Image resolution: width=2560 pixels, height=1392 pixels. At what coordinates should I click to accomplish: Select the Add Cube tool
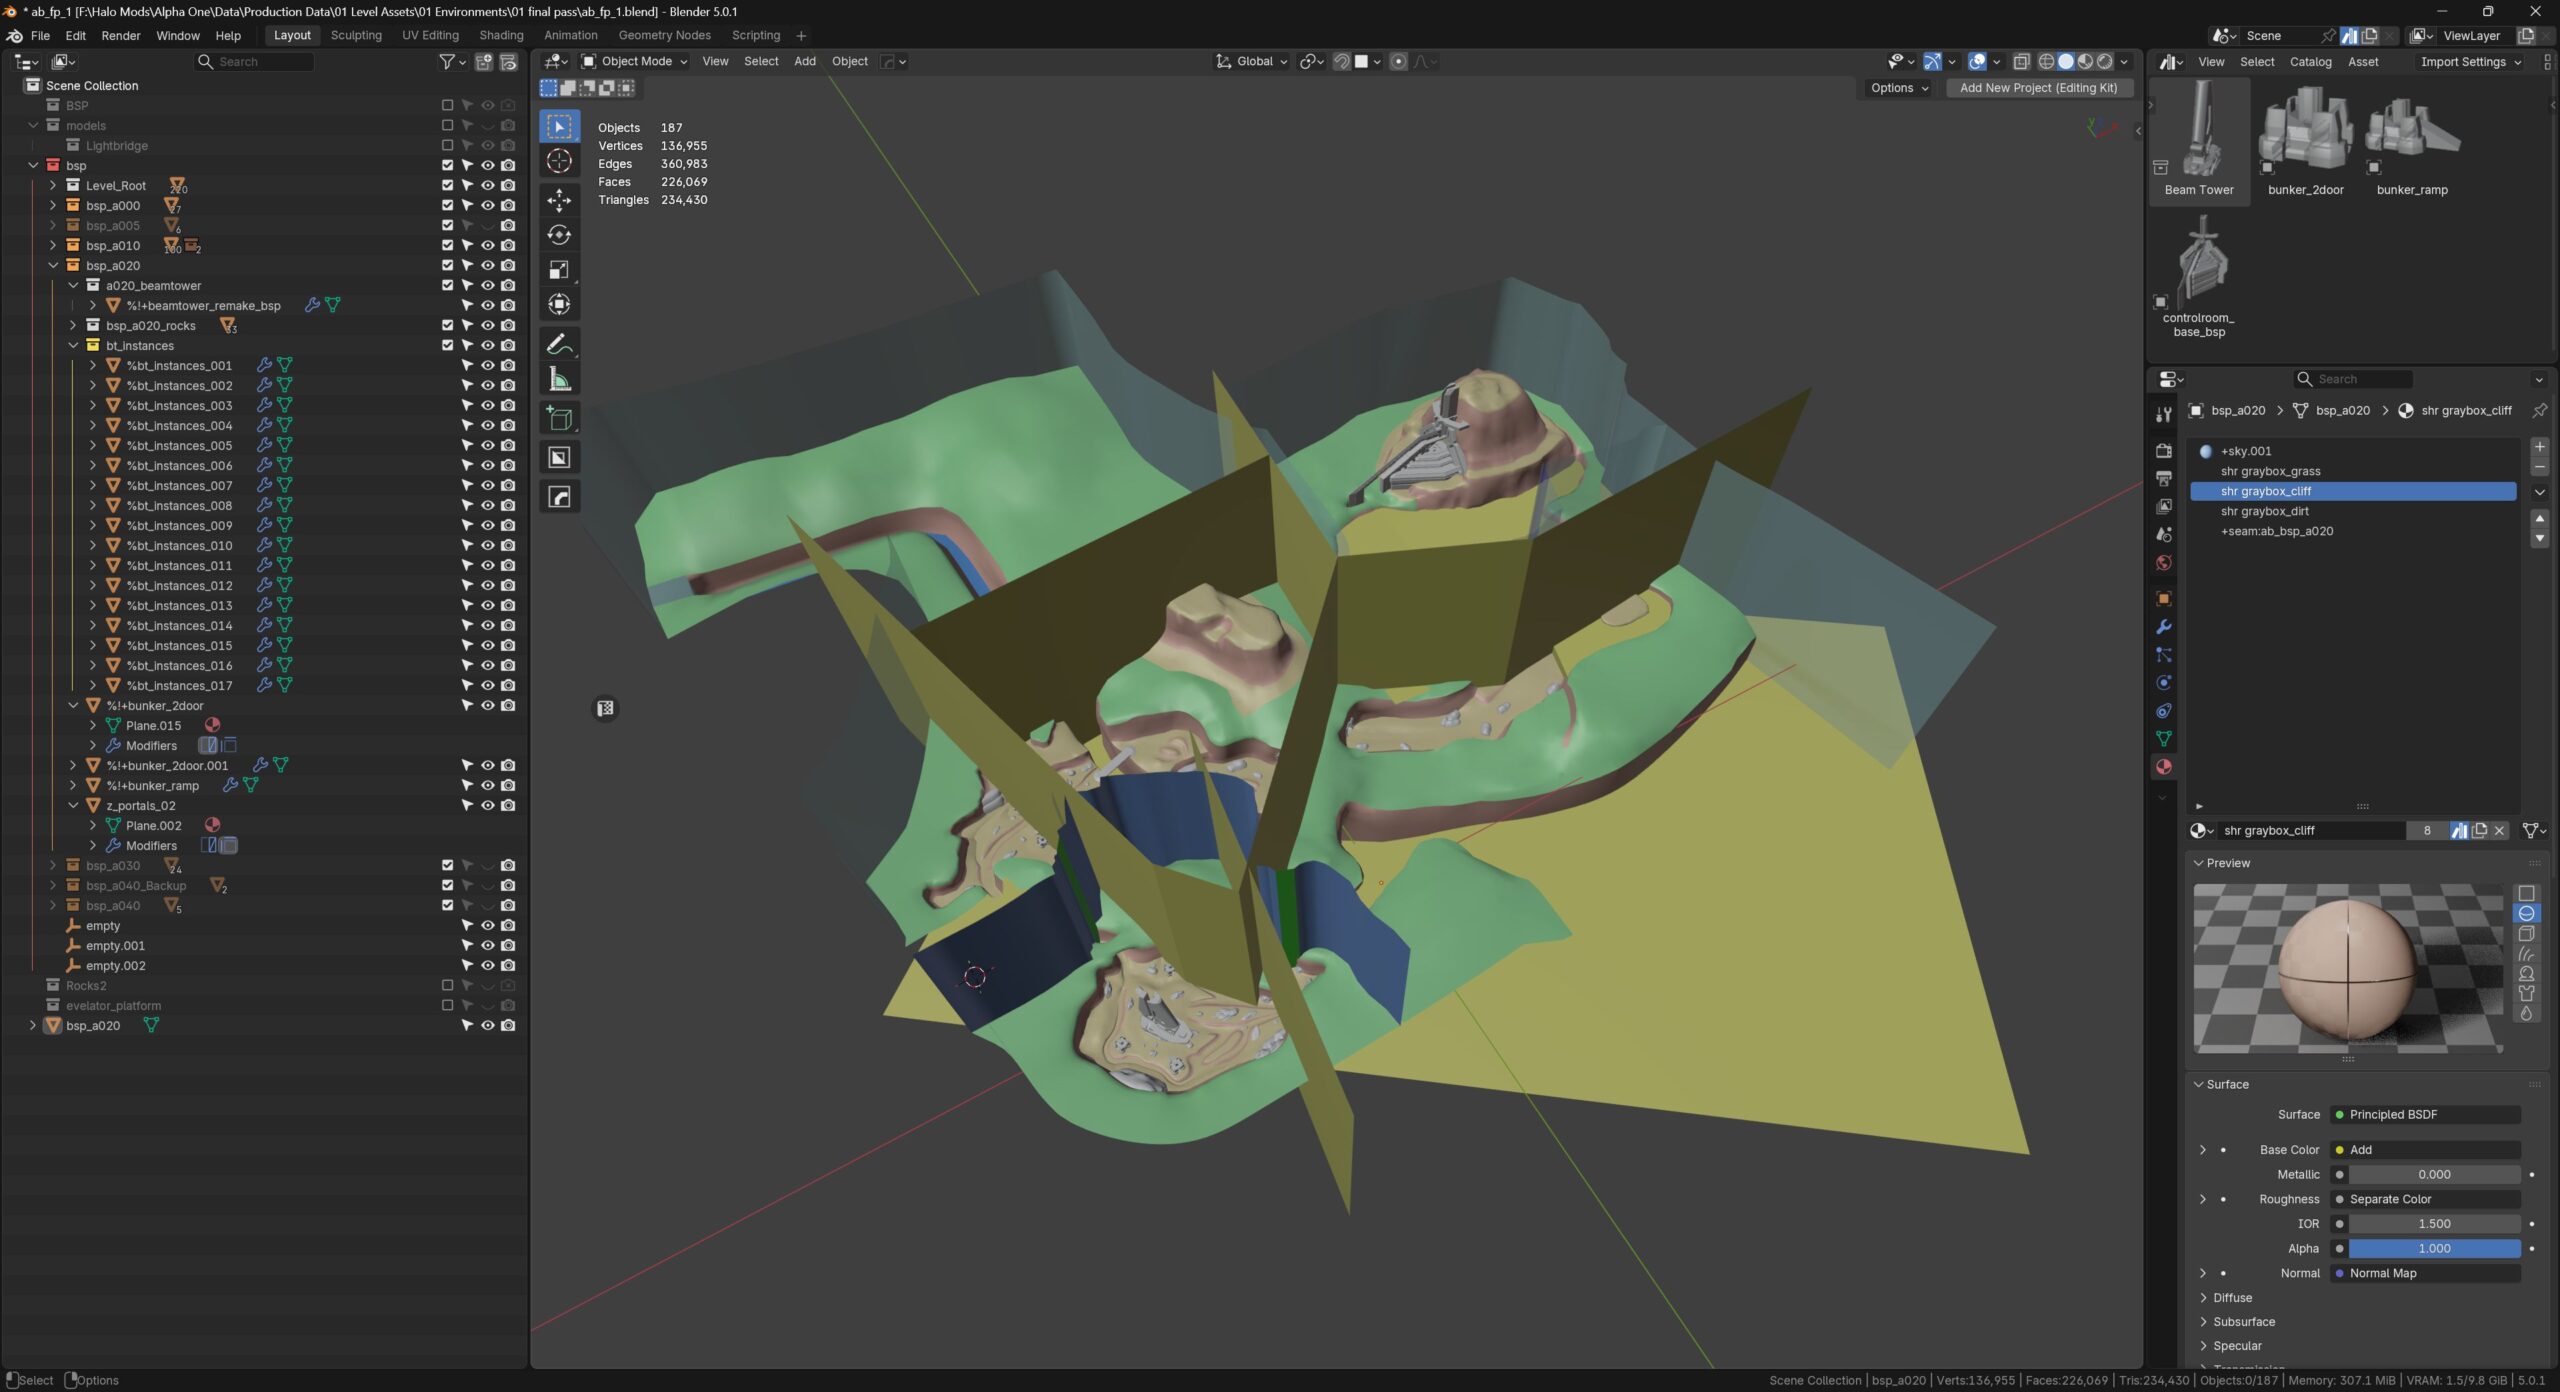[x=559, y=419]
